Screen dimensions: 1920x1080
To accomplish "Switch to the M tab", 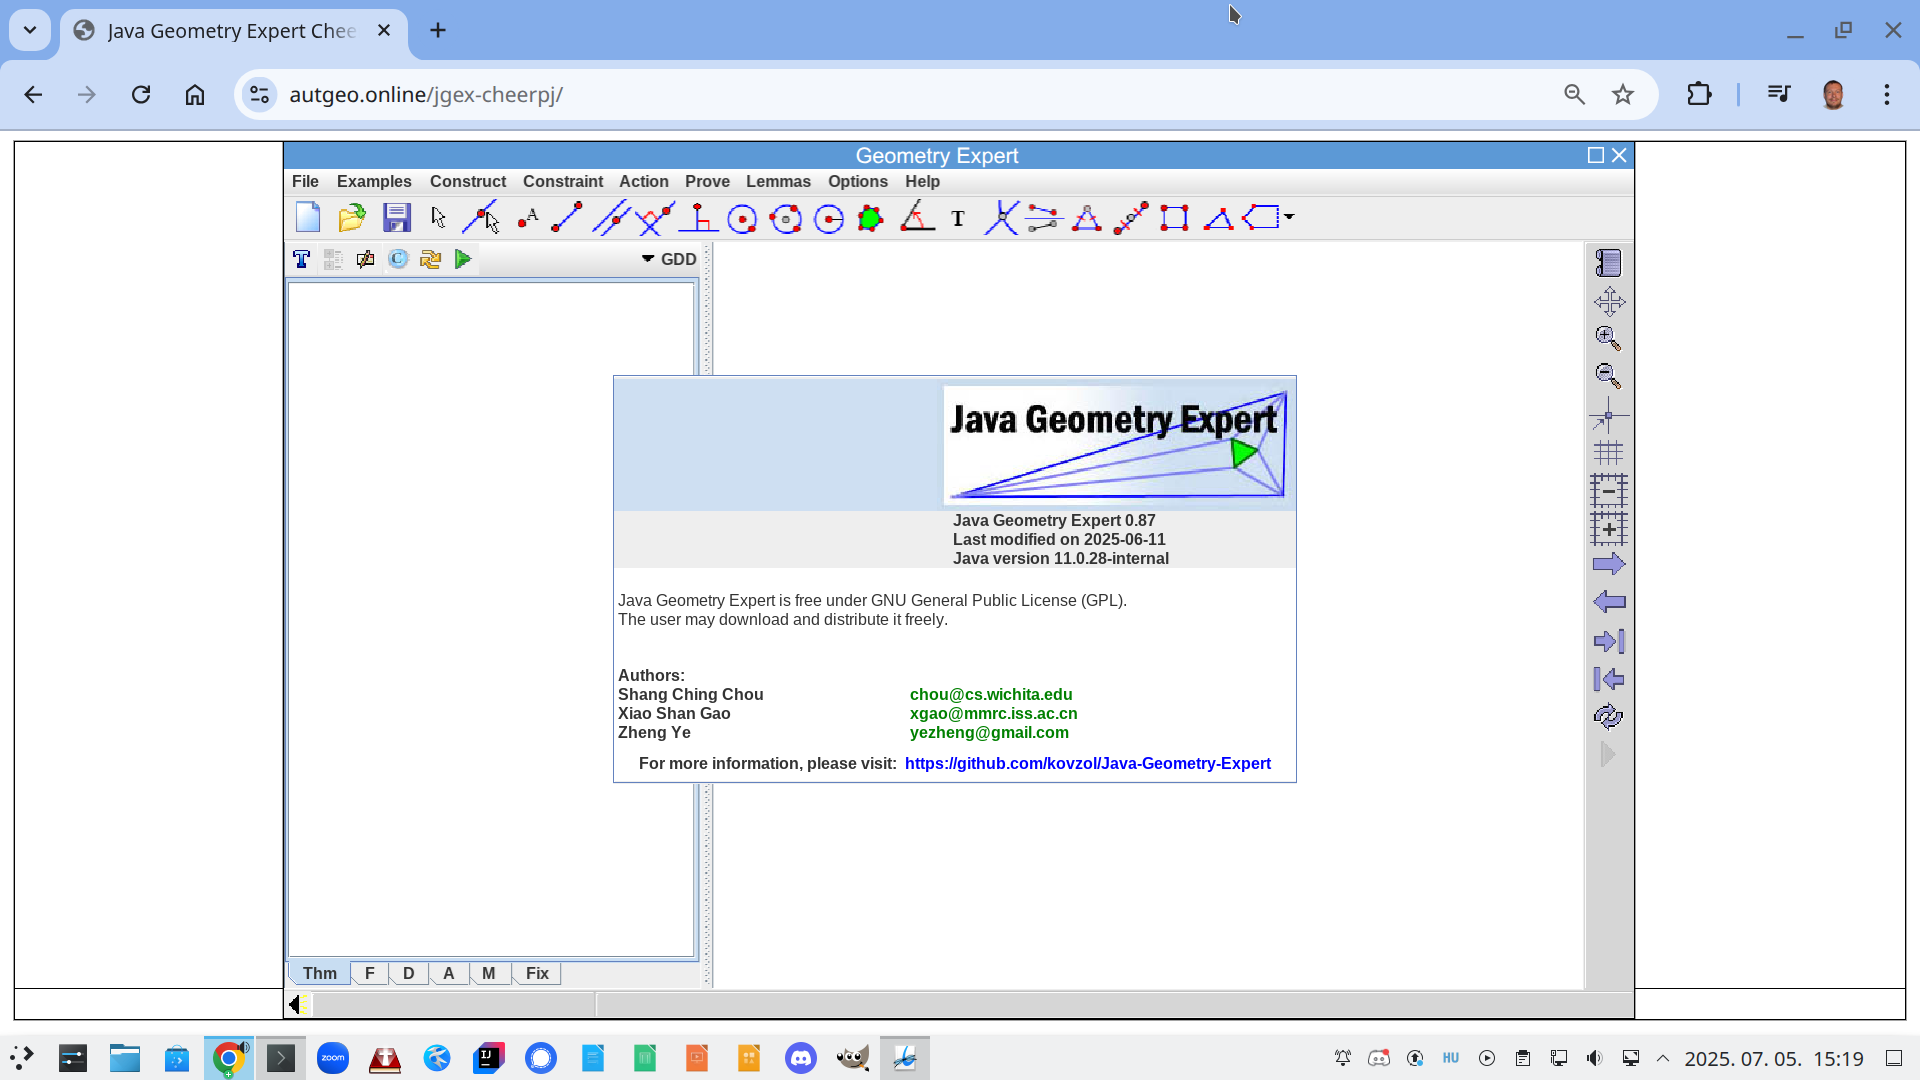I will point(489,973).
